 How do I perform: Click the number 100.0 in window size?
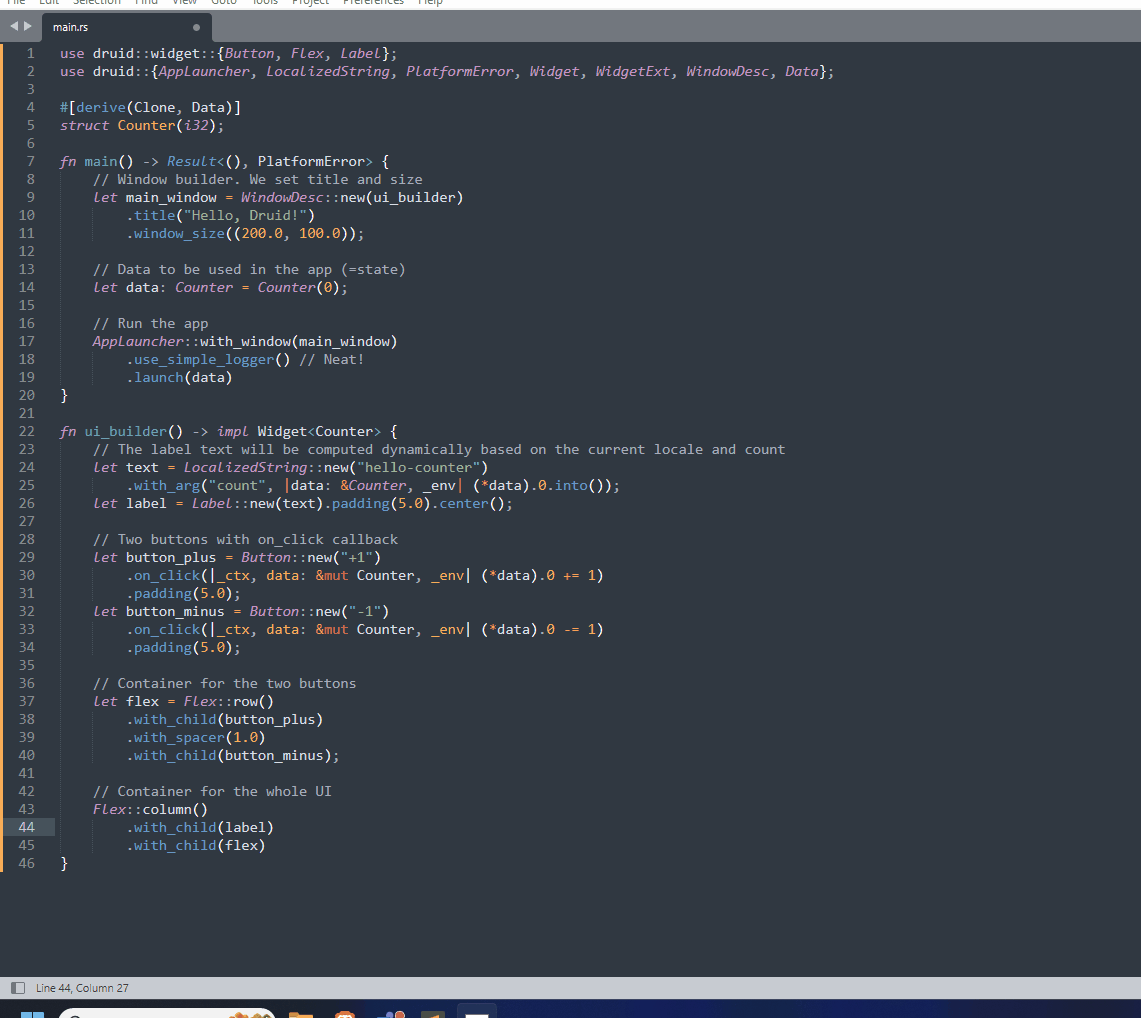click(x=319, y=234)
